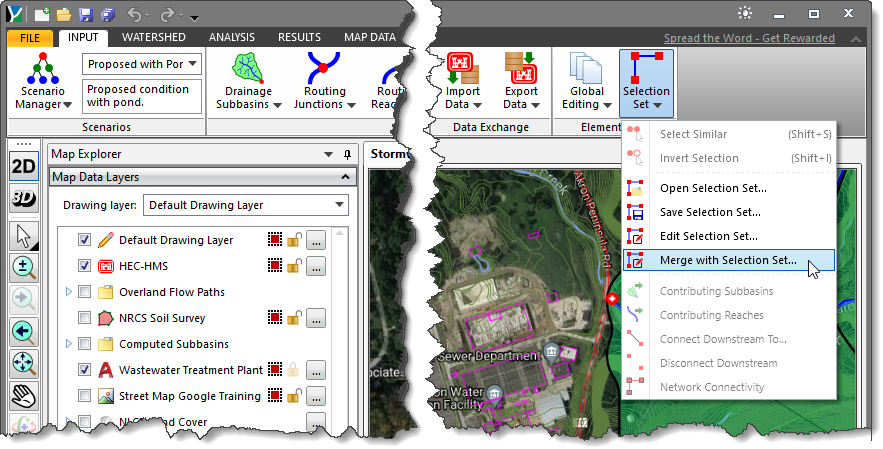Collapse the ribbon with chevron

pos(855,39)
